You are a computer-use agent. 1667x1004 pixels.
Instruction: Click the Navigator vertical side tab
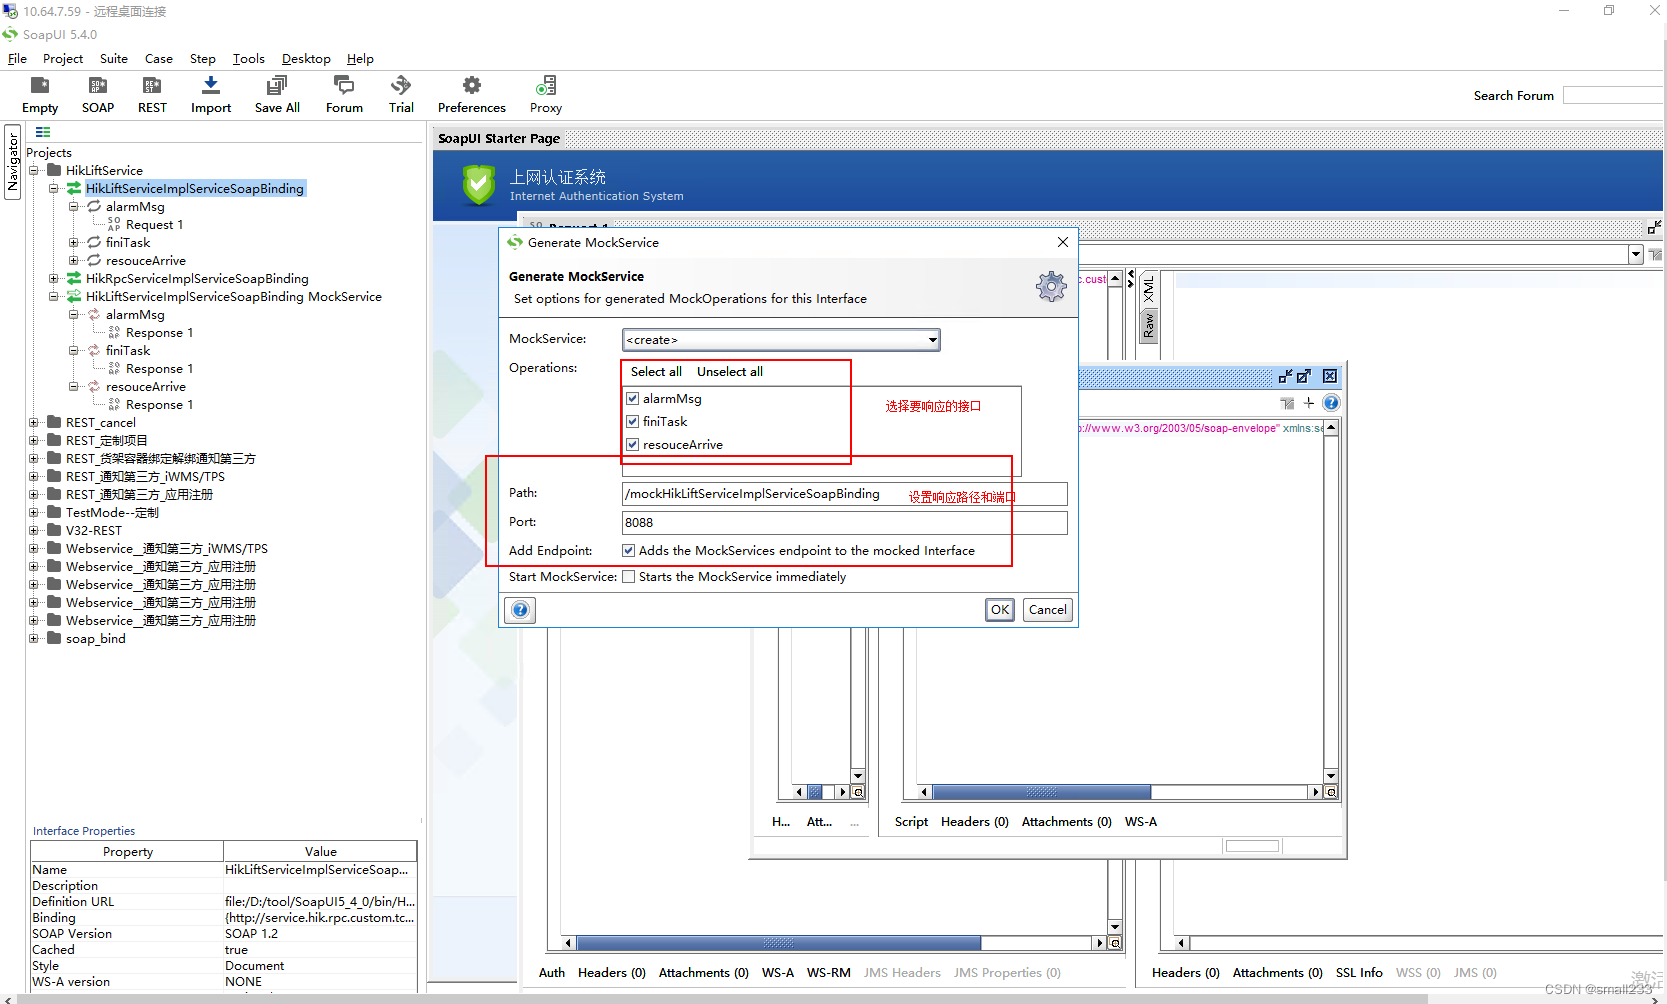(x=13, y=162)
